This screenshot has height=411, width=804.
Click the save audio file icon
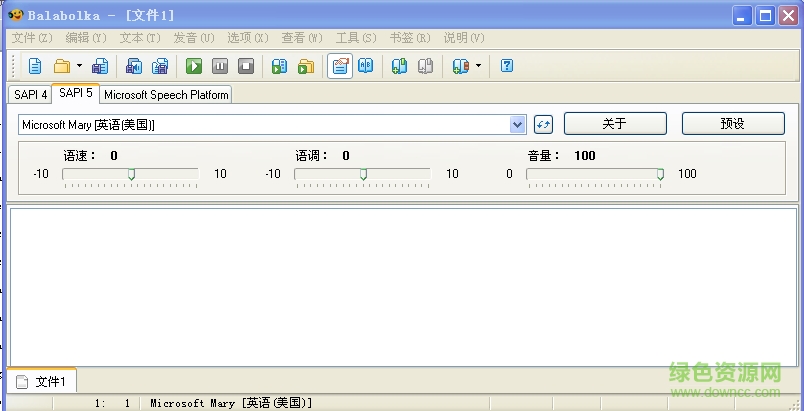click(134, 66)
